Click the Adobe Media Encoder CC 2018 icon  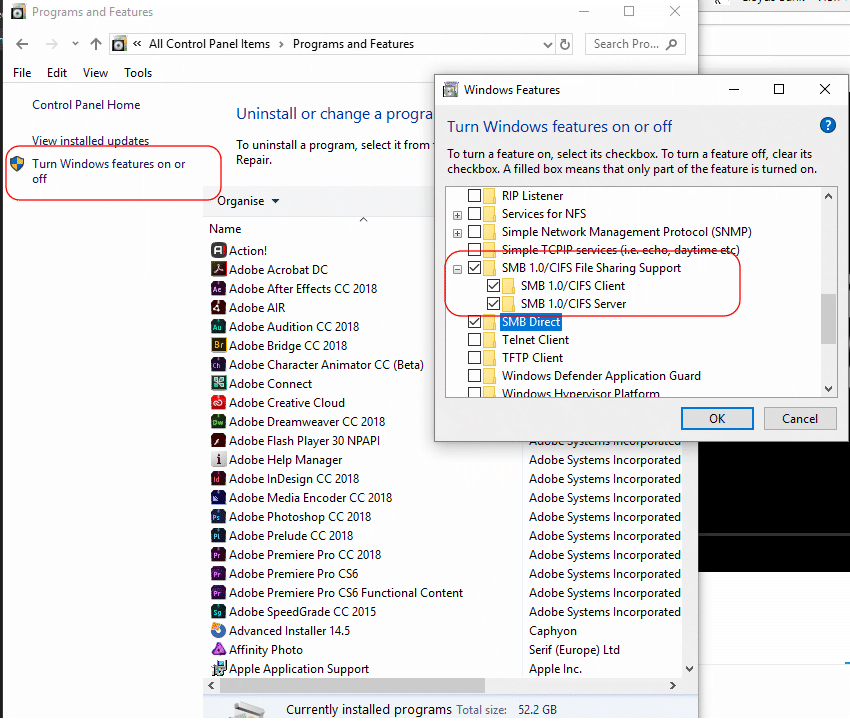(218, 497)
